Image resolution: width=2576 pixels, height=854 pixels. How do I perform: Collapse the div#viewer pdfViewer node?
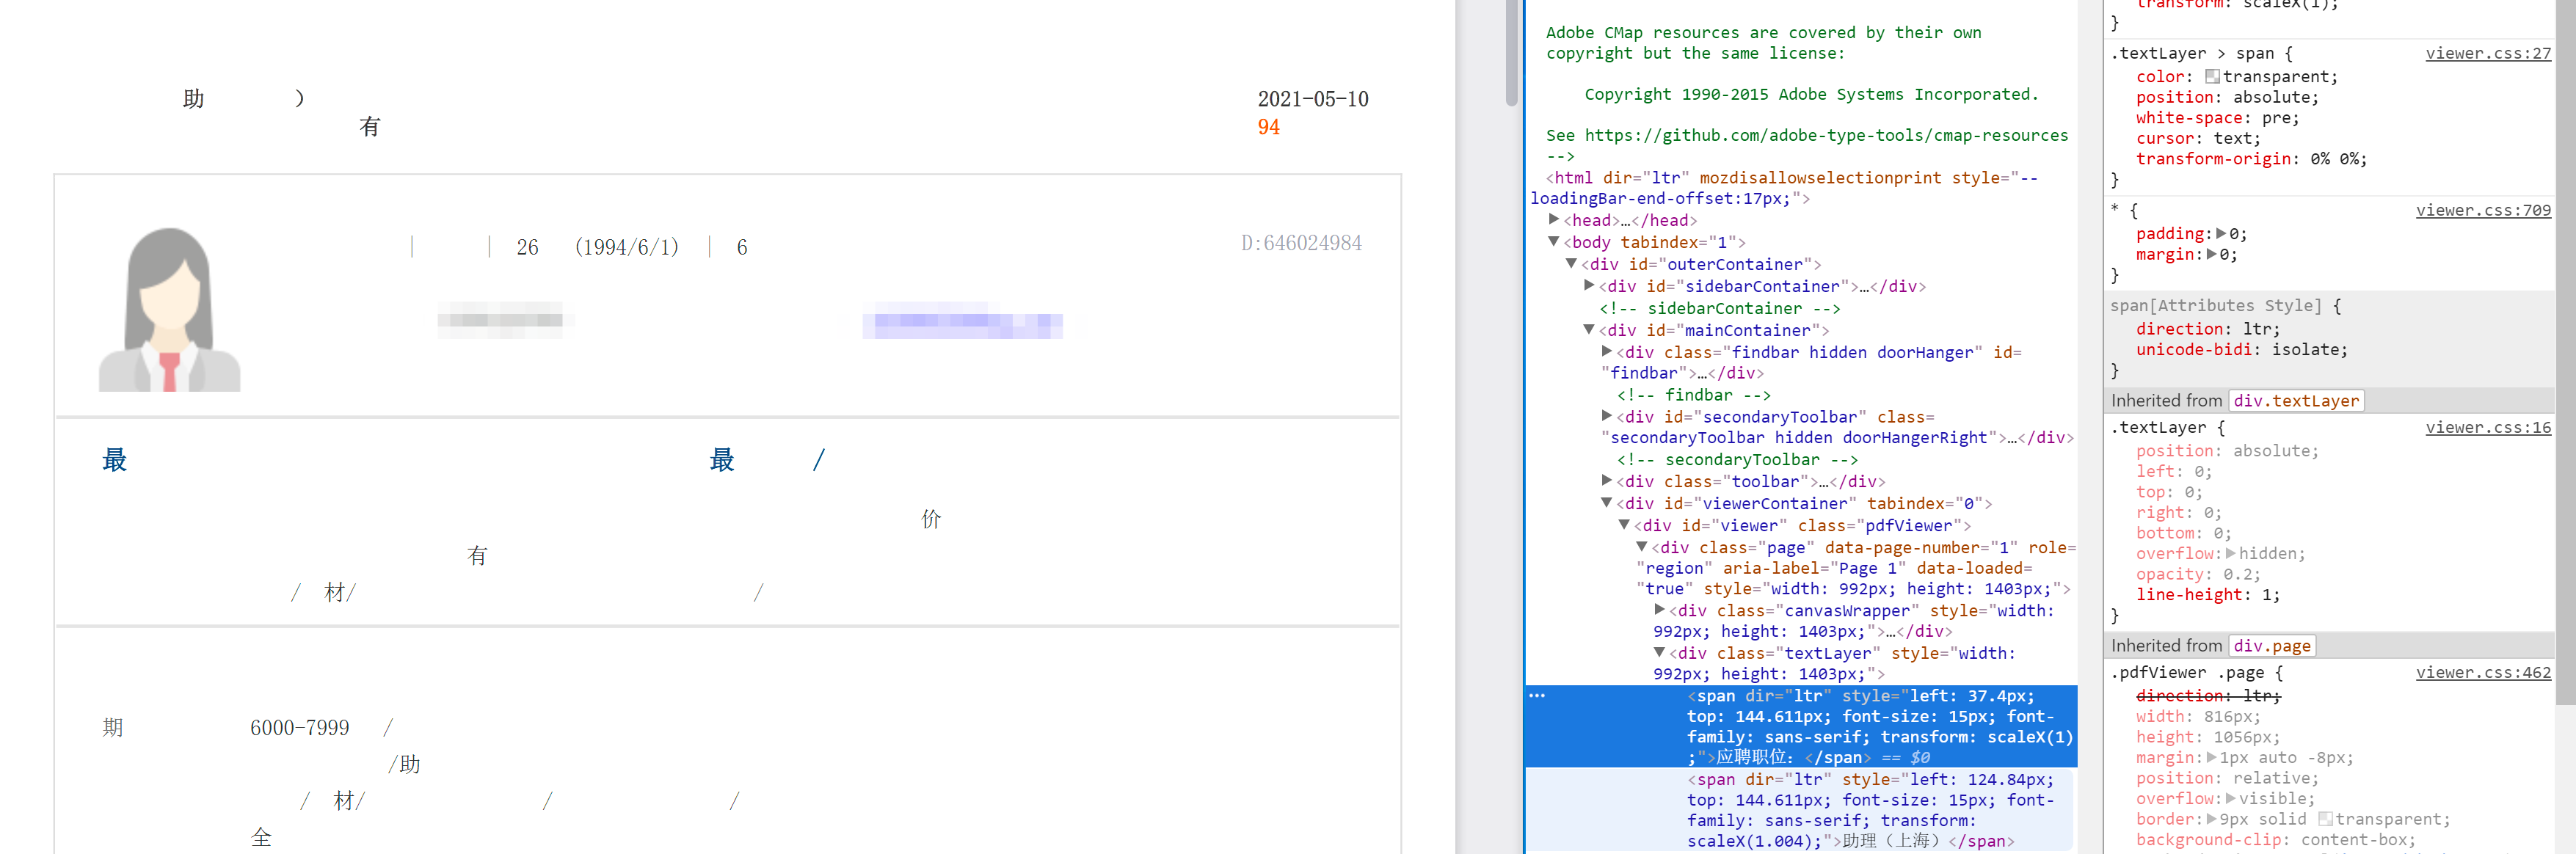1625,525
